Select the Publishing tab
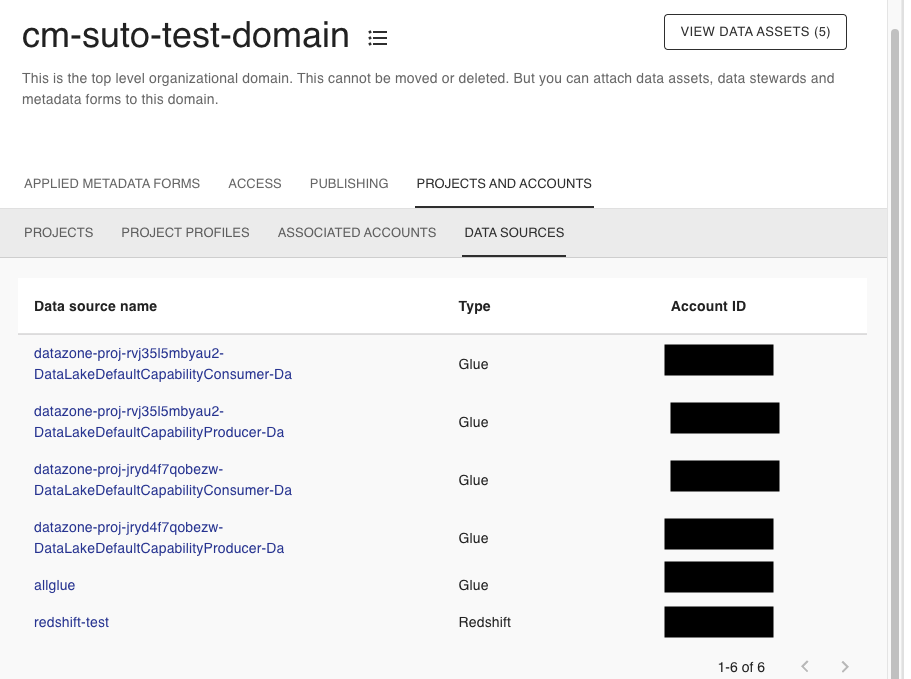Image resolution: width=911 pixels, height=679 pixels. pos(349,184)
